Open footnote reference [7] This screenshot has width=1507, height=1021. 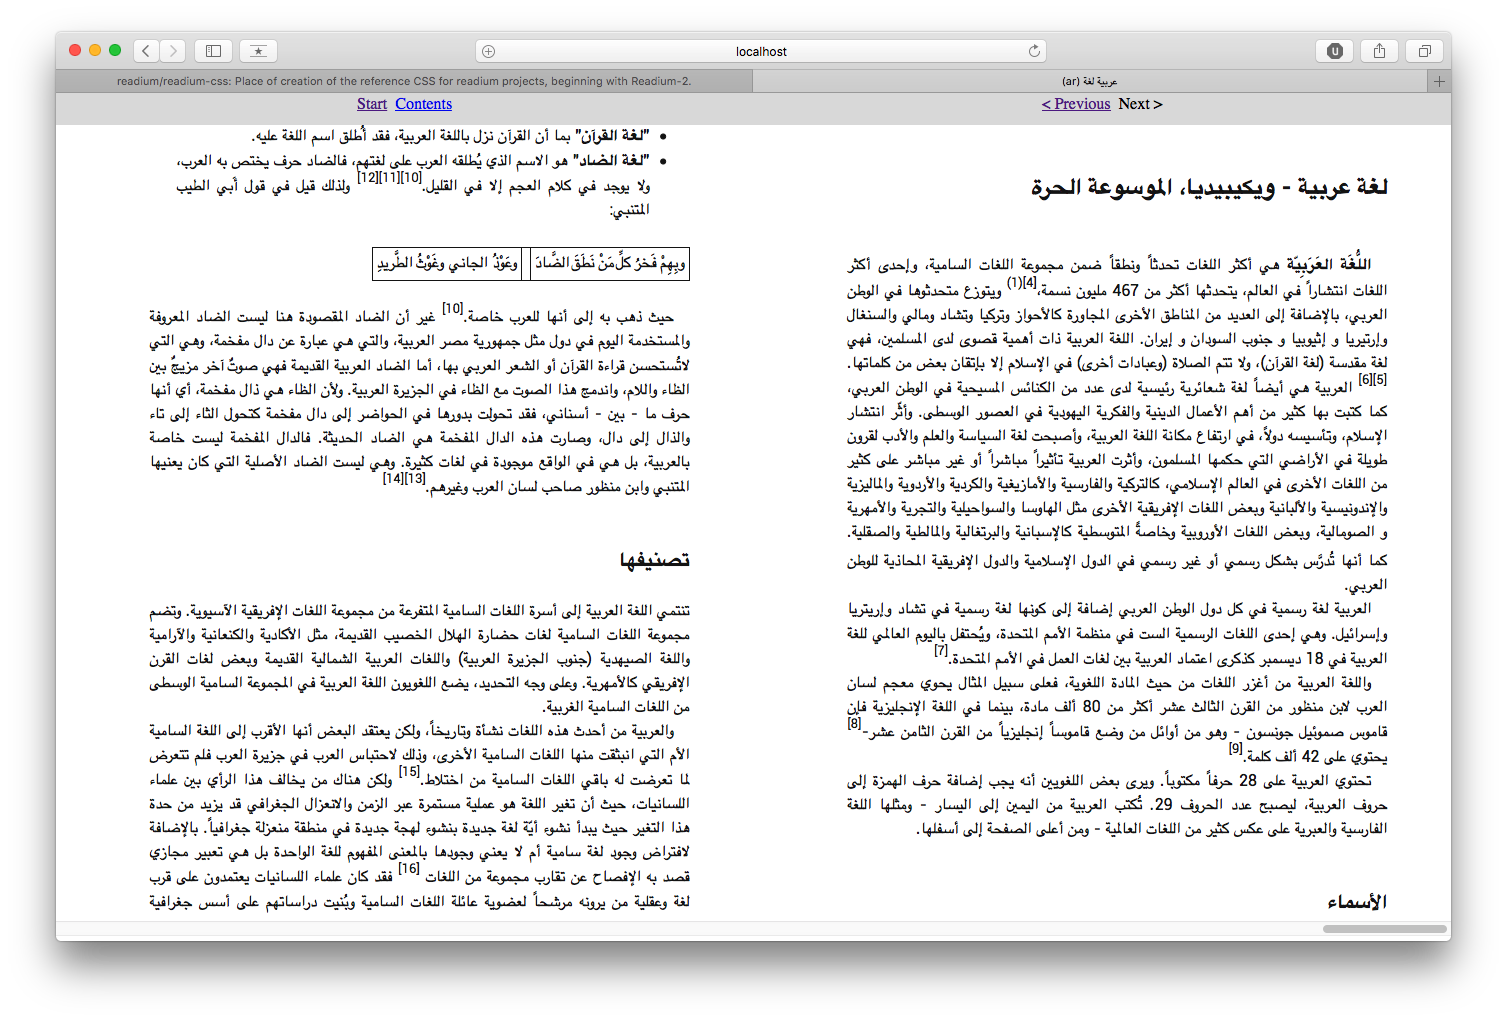(x=940, y=651)
